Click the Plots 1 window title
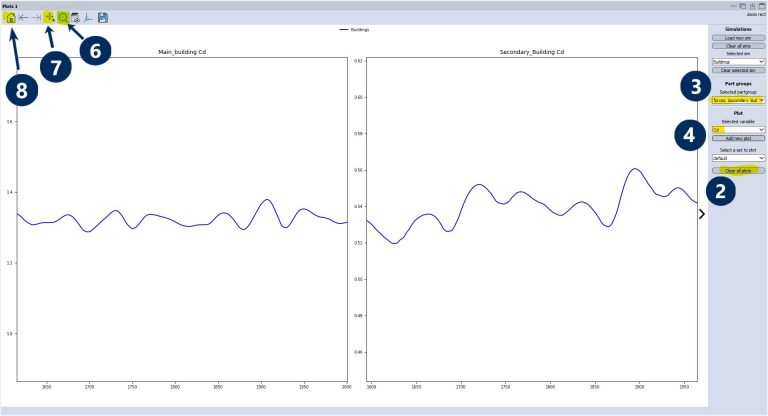Viewport: 768px width, 416px height. click(x=10, y=6)
